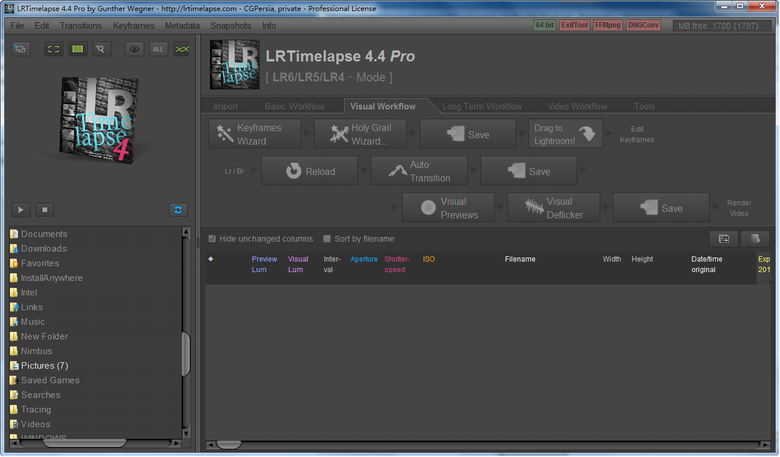Click the play preview button
This screenshot has height=457, width=780.
tap(21, 209)
